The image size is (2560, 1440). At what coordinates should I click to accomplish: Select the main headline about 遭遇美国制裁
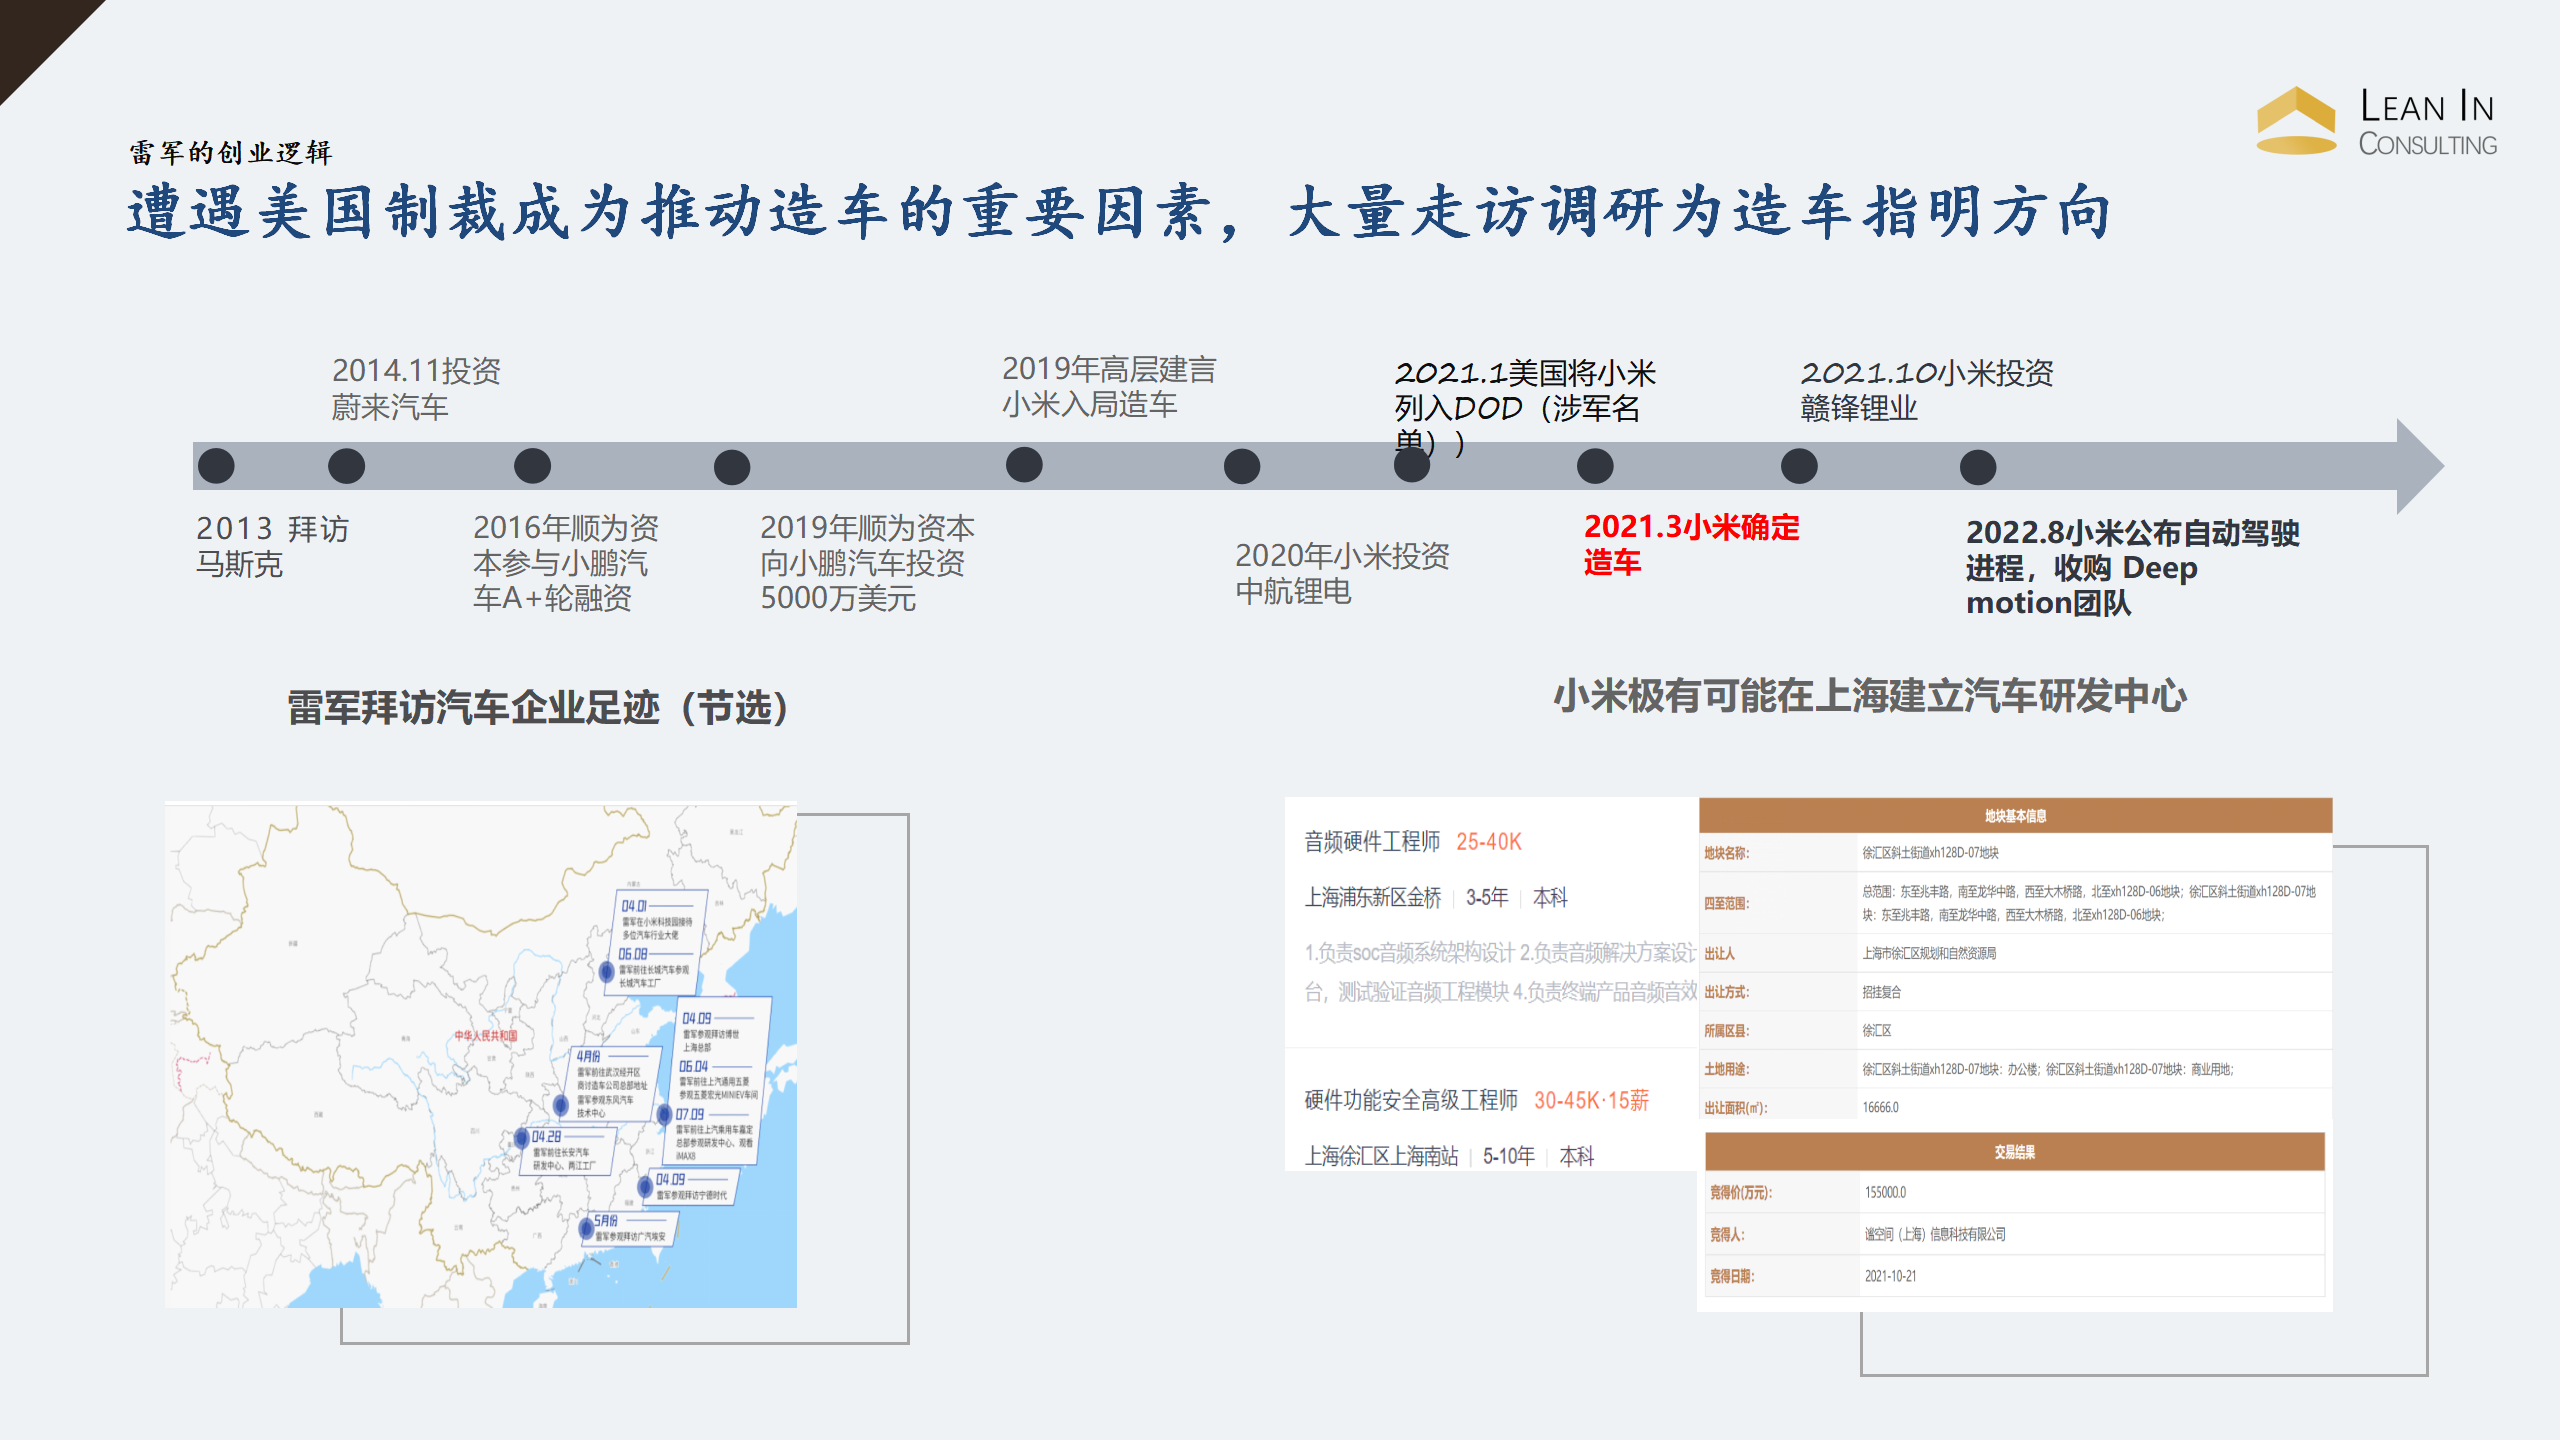point(1120,212)
